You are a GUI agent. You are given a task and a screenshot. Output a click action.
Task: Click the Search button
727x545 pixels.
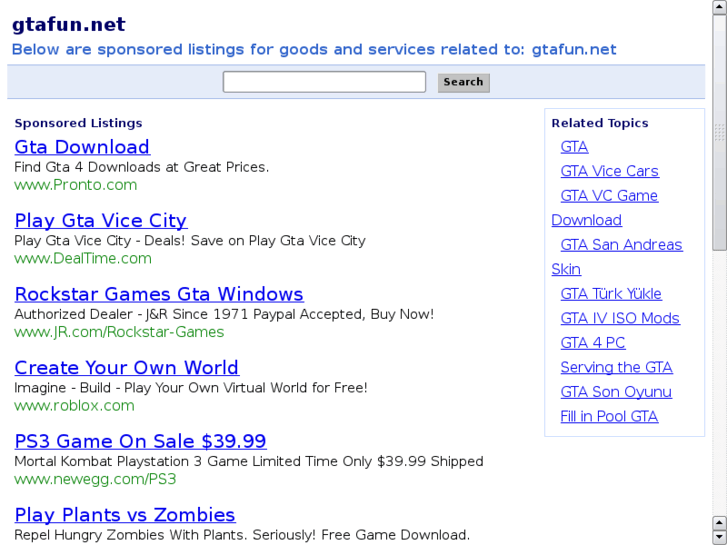point(464,83)
